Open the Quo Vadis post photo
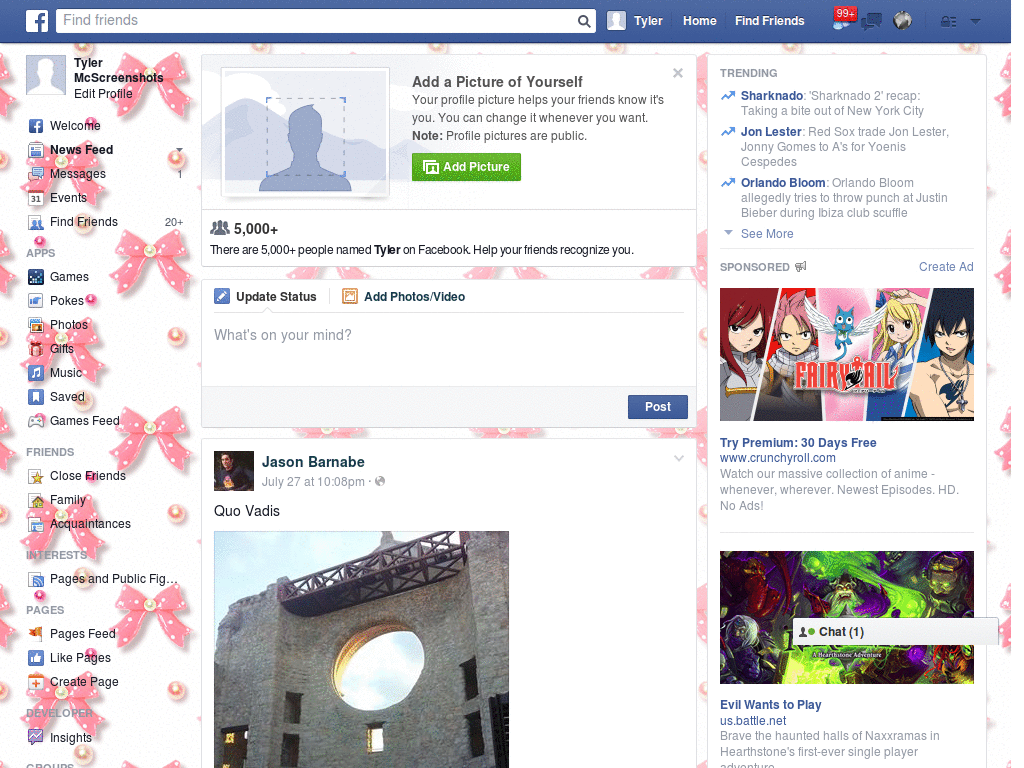 pyautogui.click(x=361, y=649)
